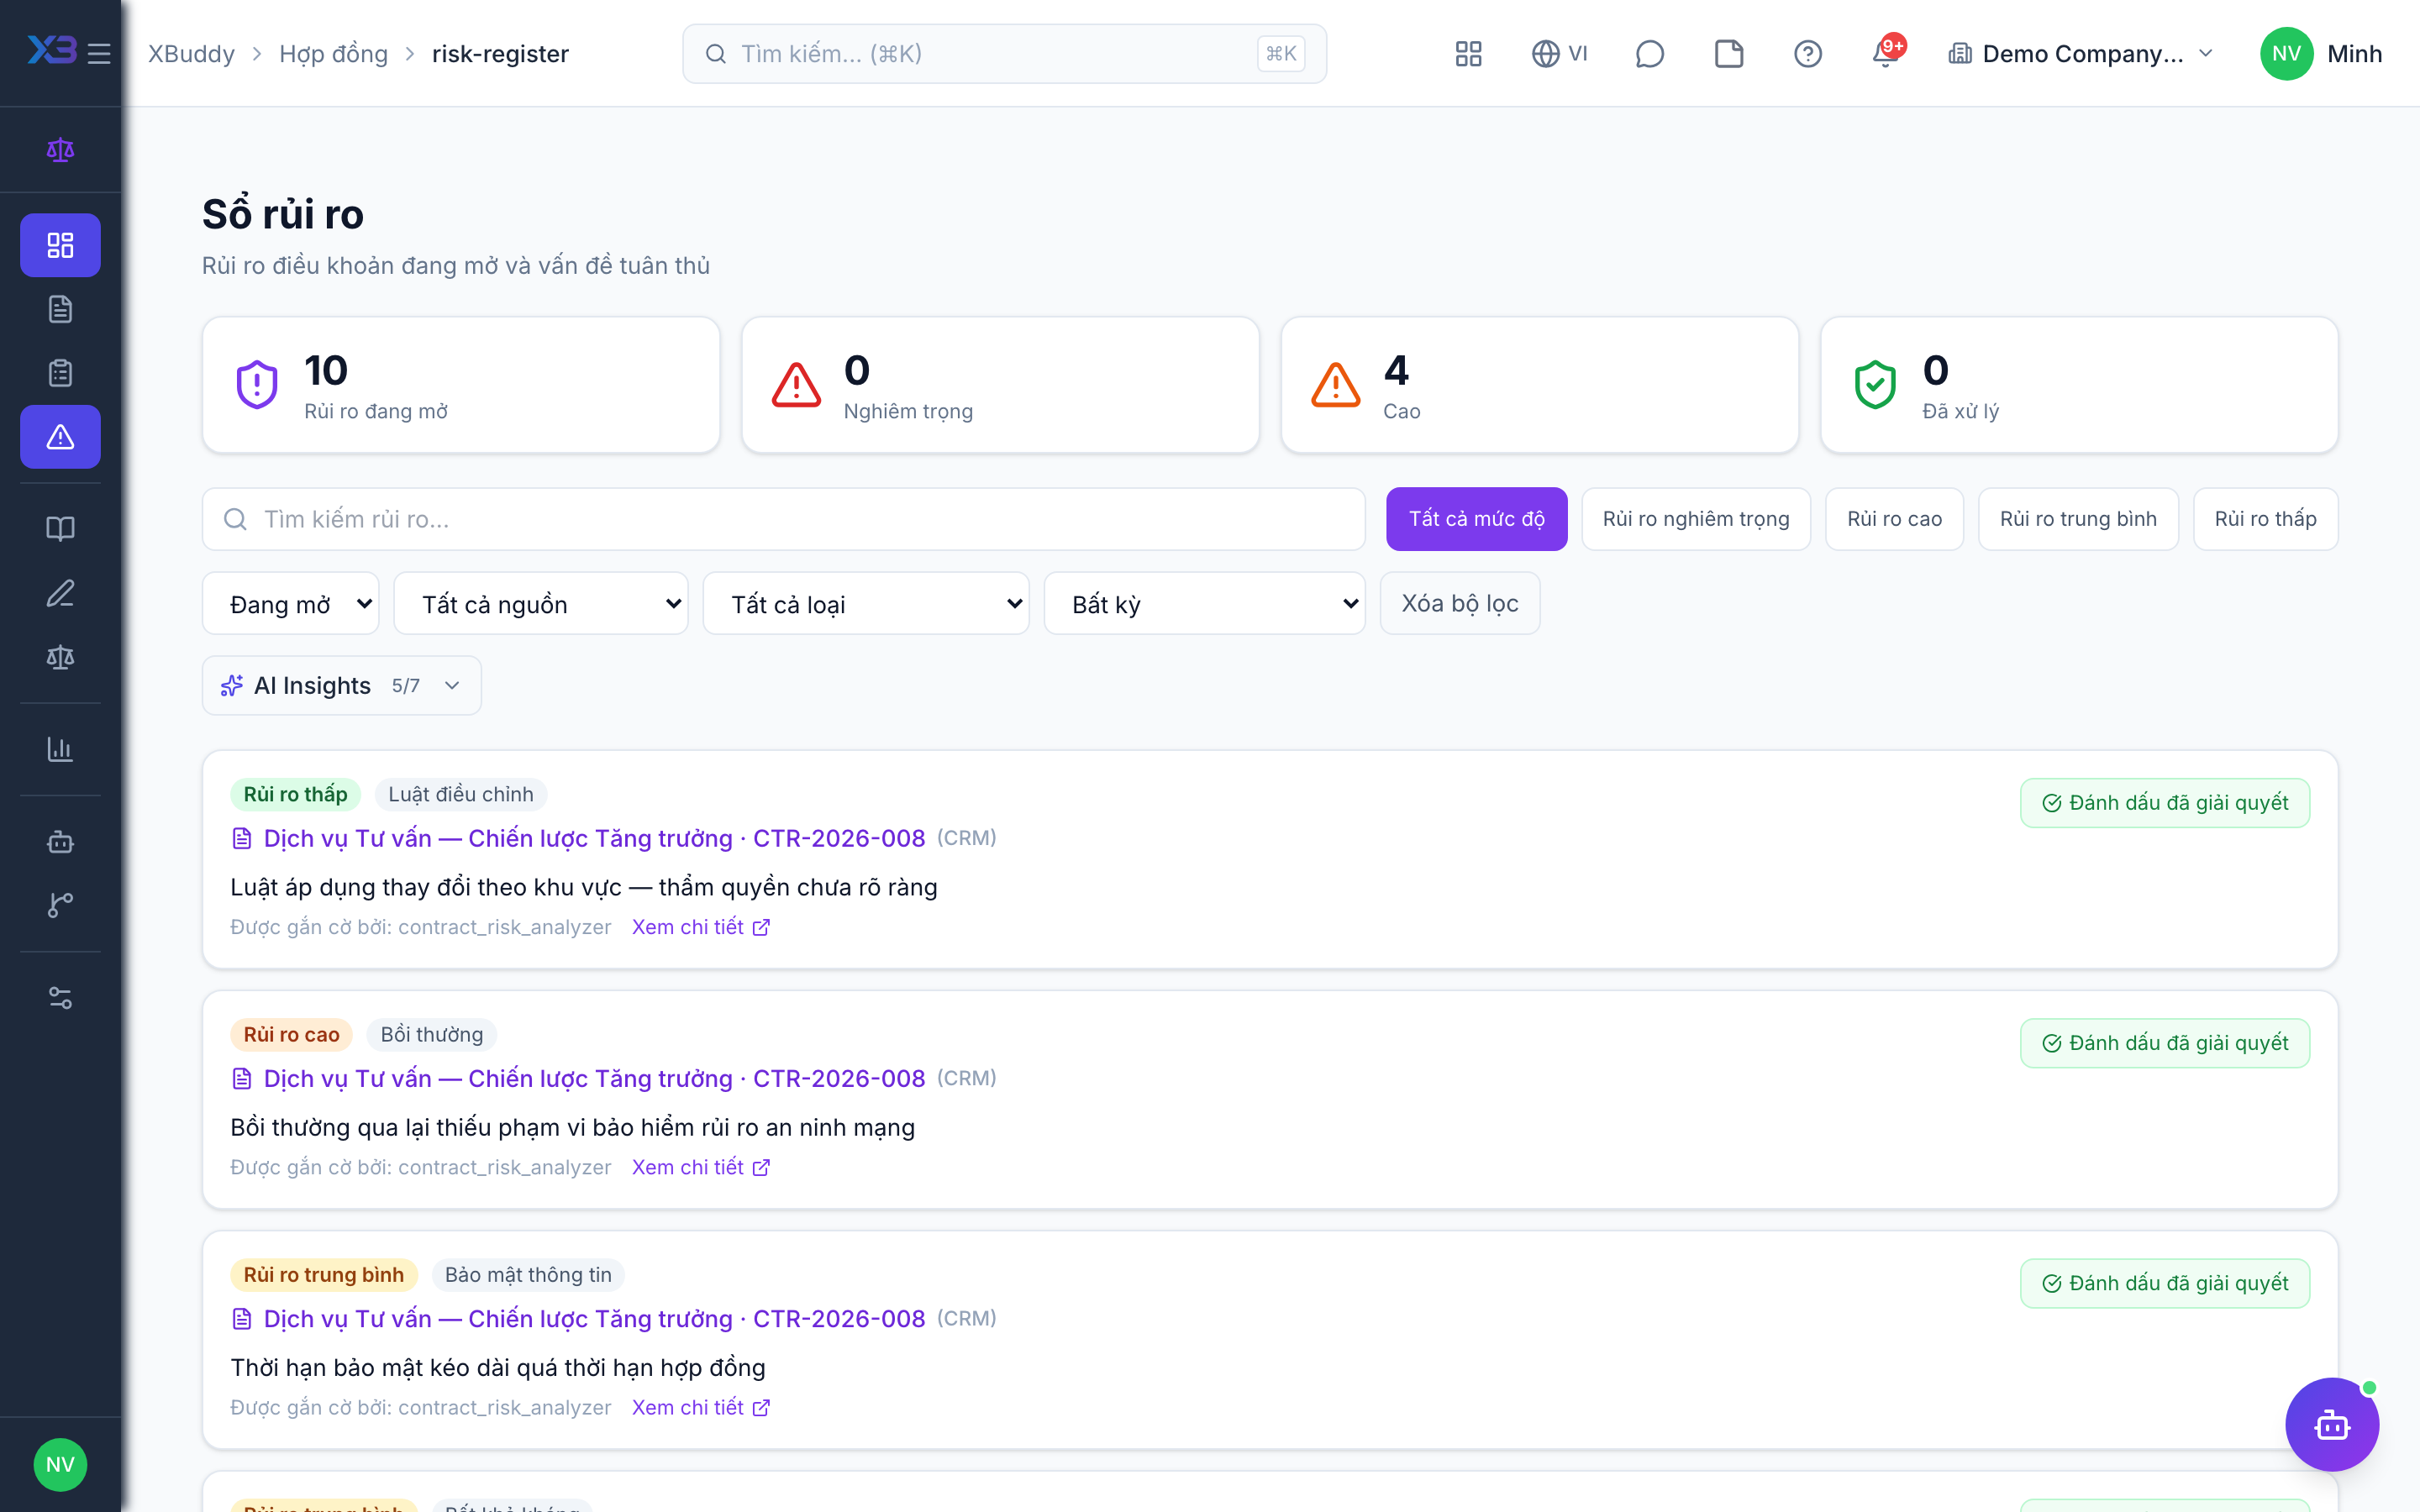Go to 'Hợp đồng' breadcrumb
The height and width of the screenshot is (1512, 2420).
point(333,54)
